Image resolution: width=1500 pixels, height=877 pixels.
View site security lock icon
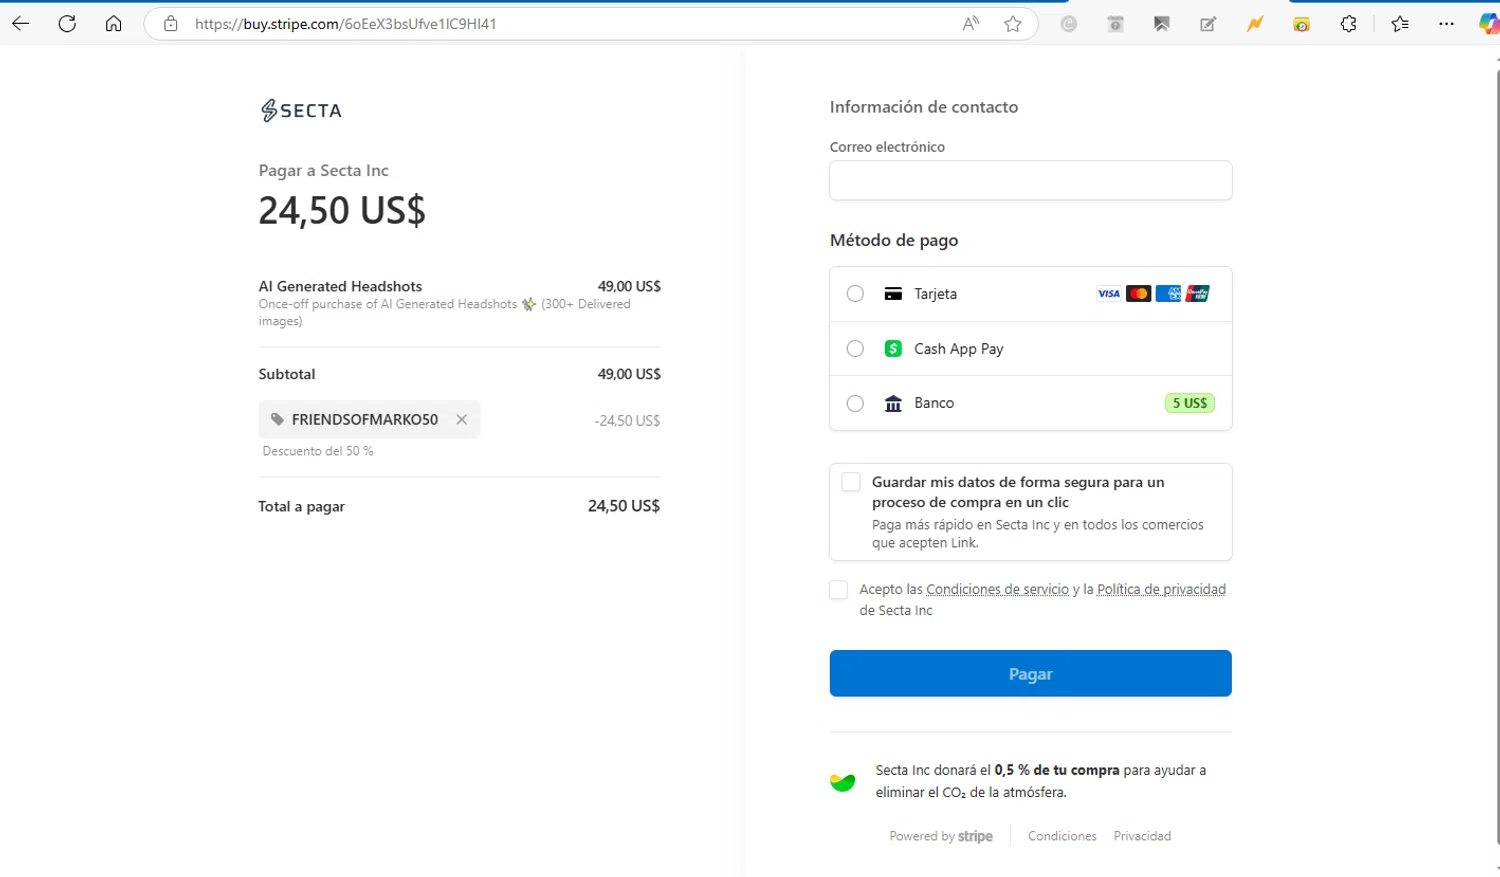pyautogui.click(x=171, y=24)
